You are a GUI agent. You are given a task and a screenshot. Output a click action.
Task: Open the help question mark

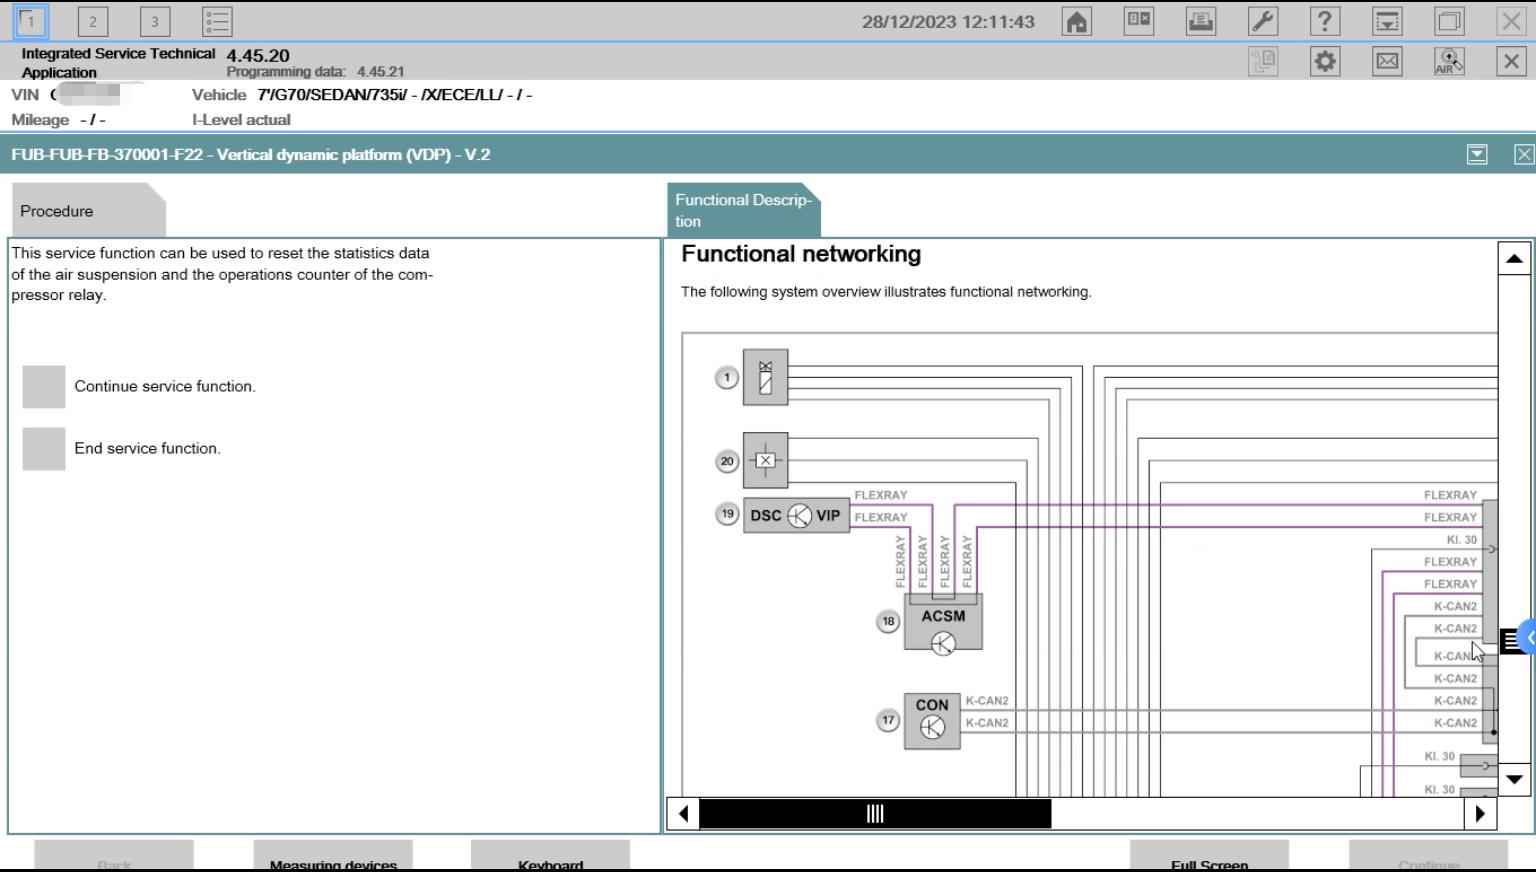click(1325, 21)
